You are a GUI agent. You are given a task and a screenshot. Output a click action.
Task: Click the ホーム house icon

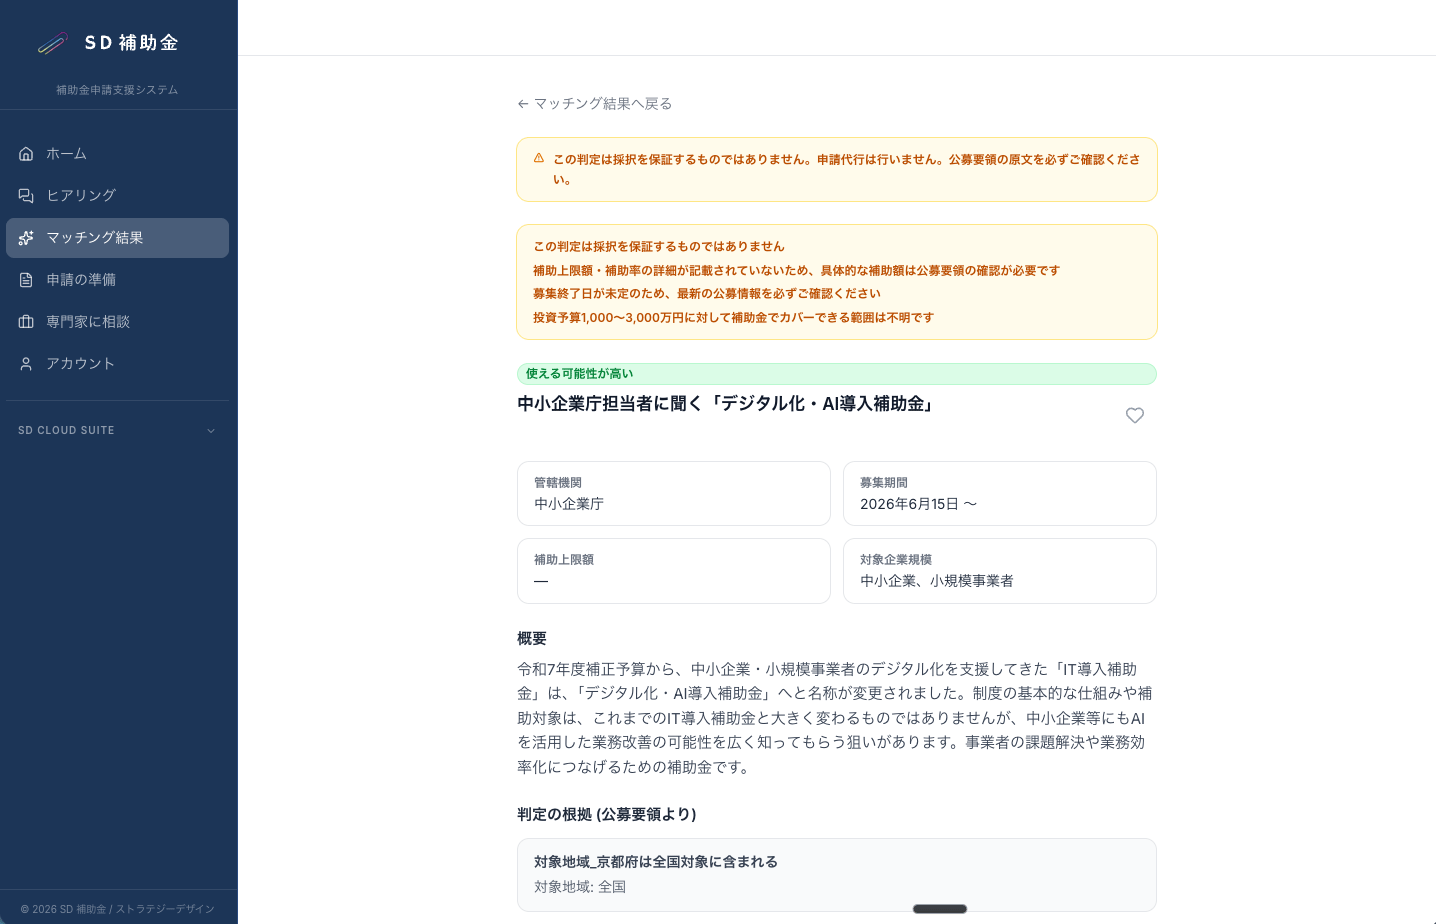(26, 154)
